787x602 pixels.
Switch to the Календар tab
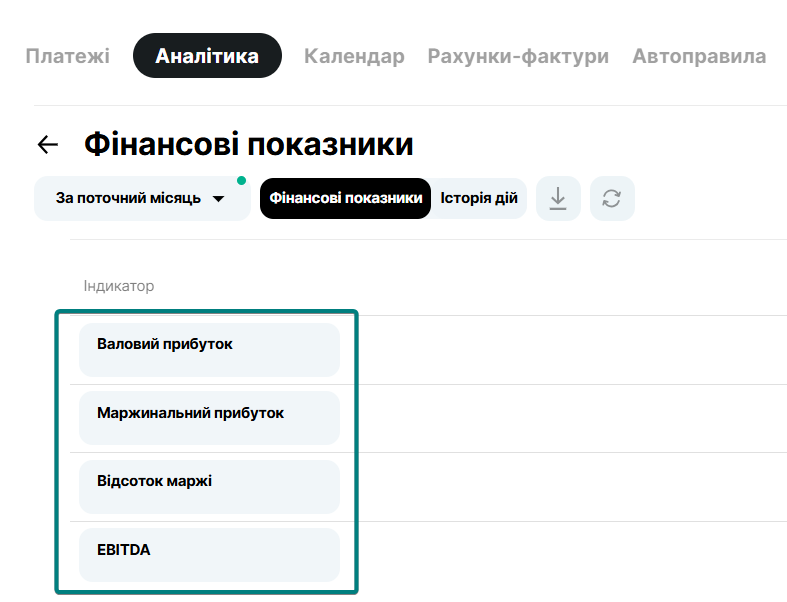pyautogui.click(x=354, y=56)
